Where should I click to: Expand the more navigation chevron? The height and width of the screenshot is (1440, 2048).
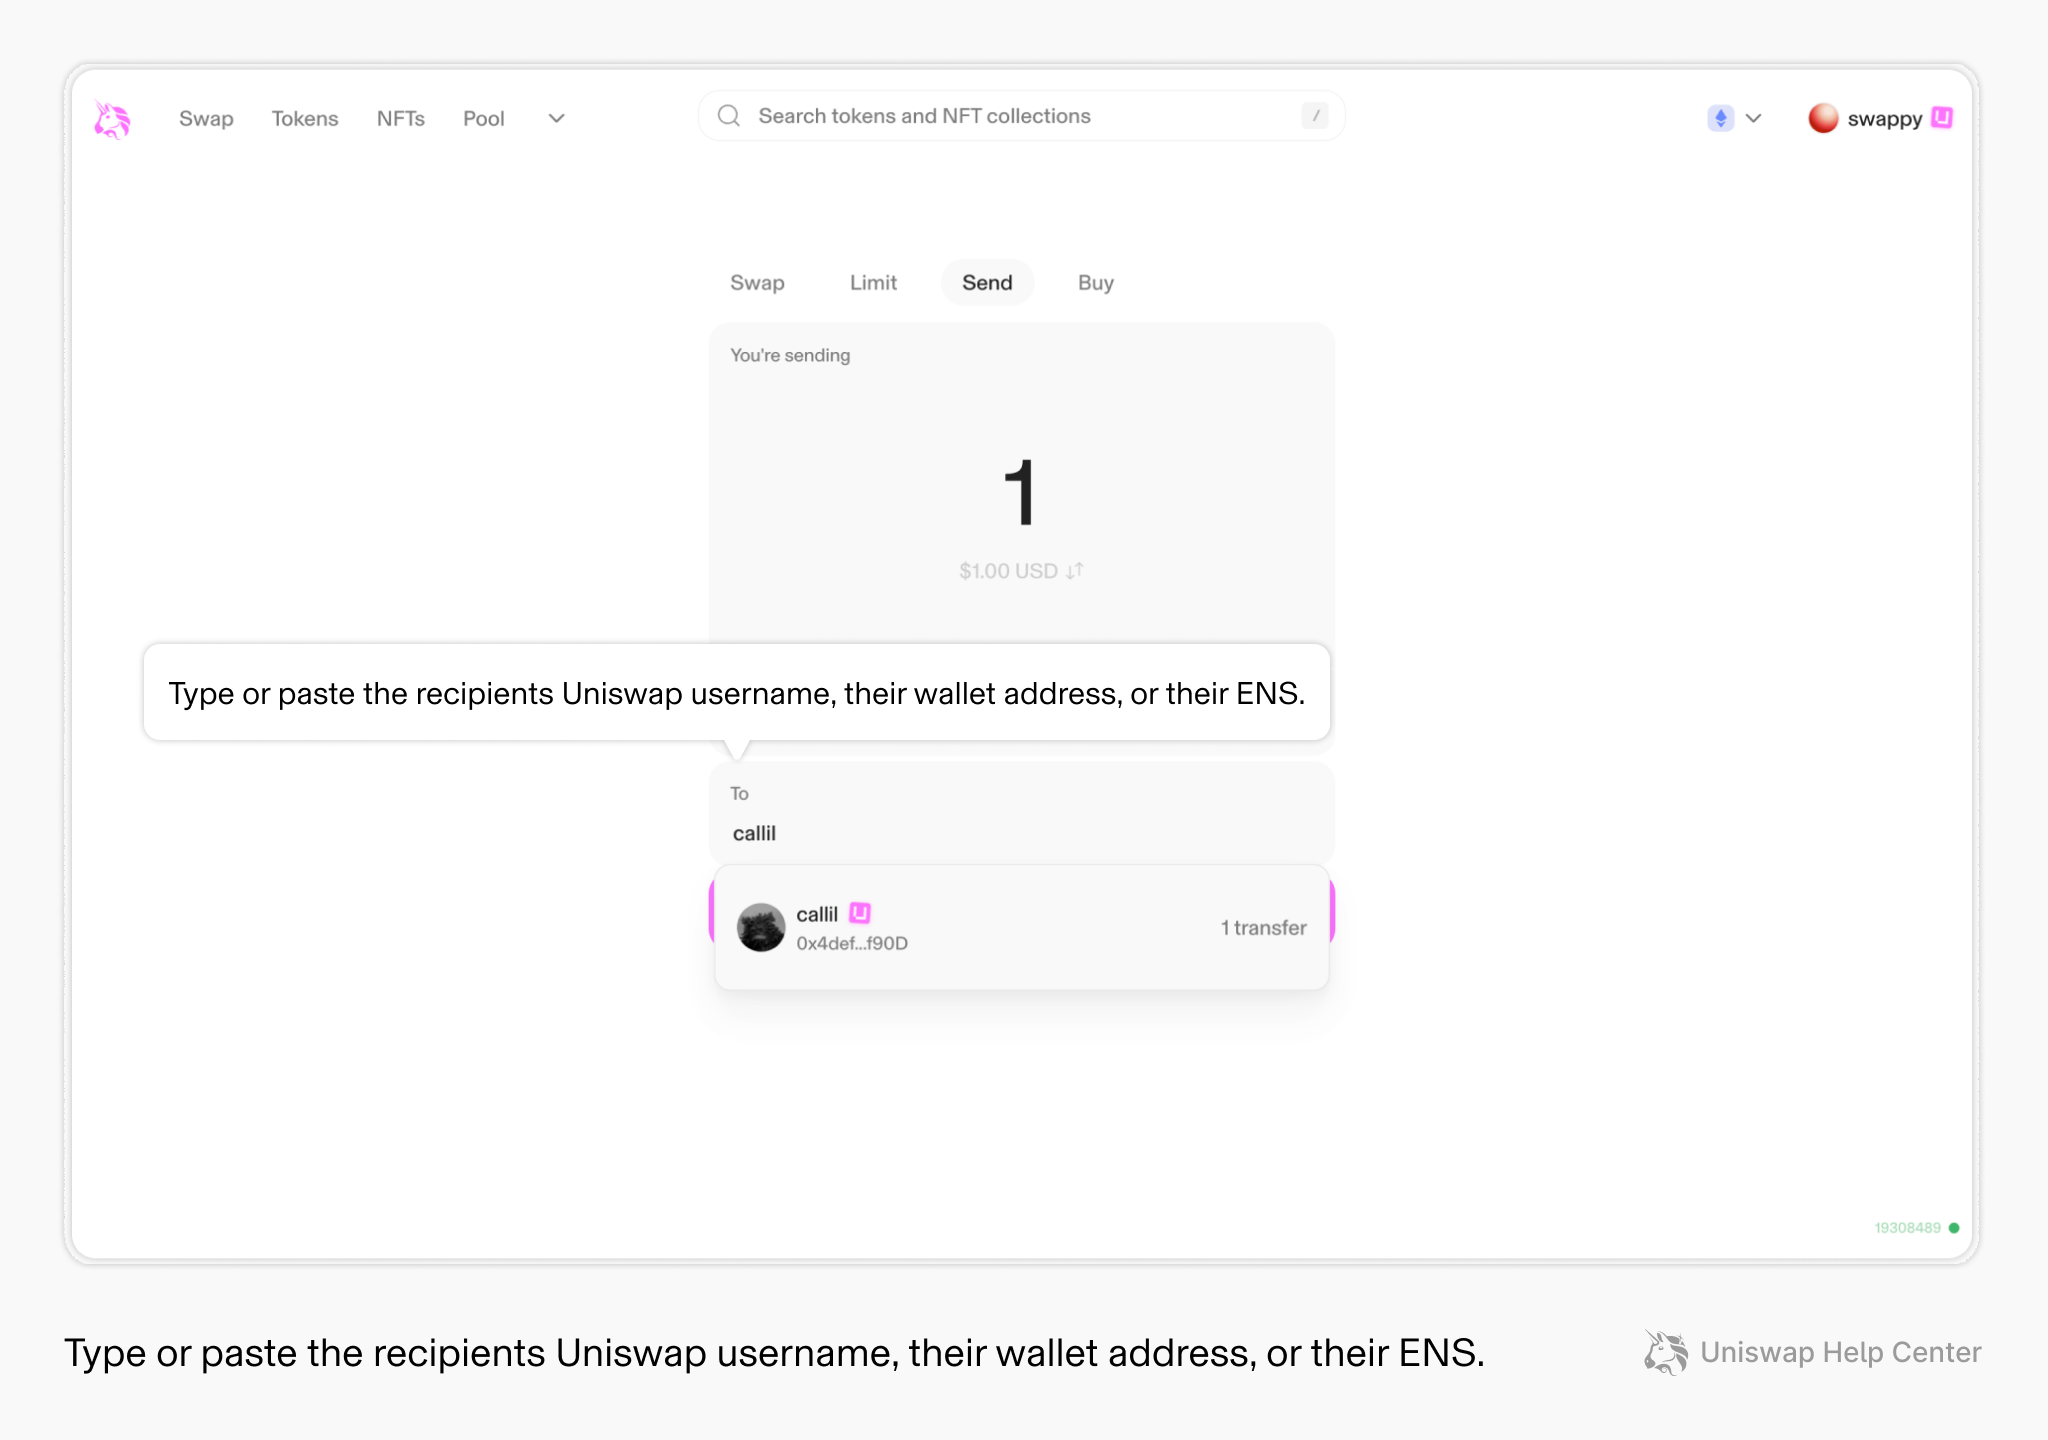[x=557, y=118]
